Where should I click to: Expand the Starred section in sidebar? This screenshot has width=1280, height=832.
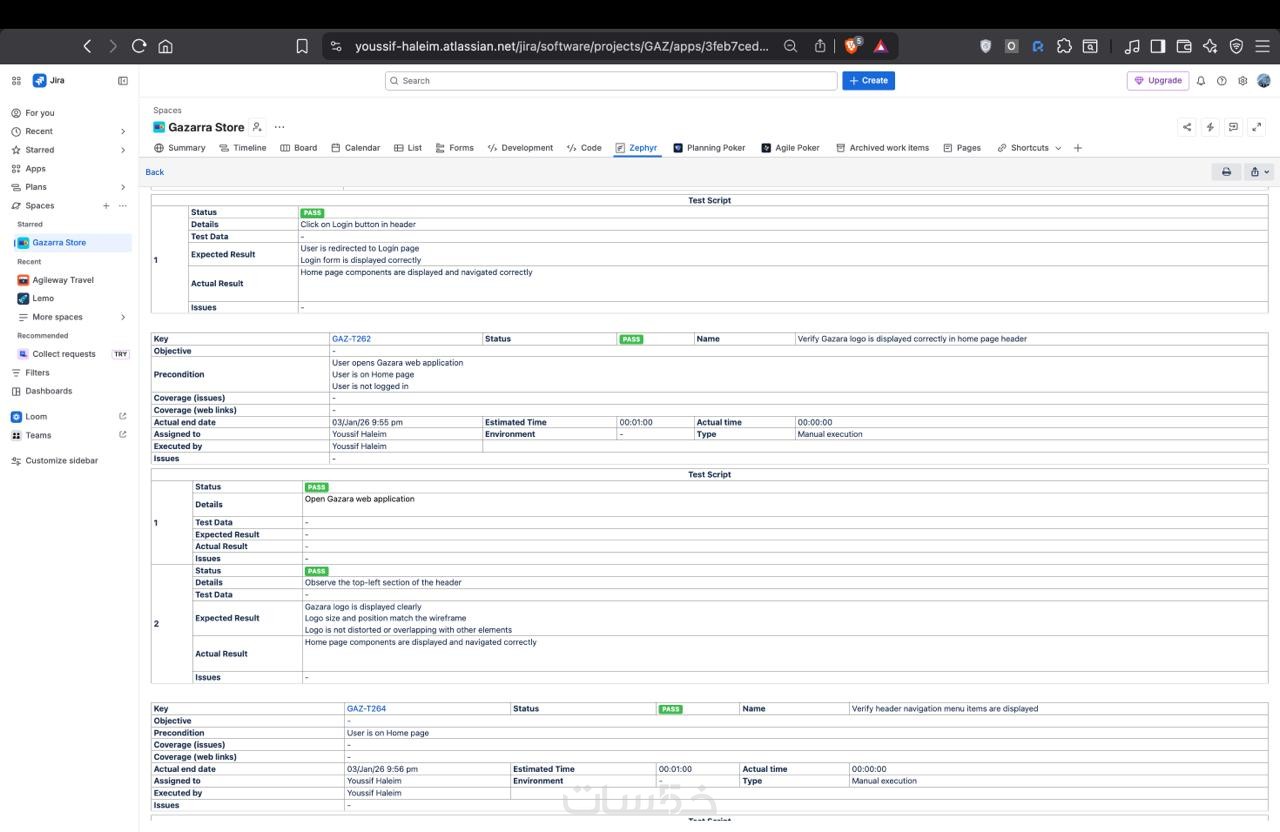click(123, 150)
